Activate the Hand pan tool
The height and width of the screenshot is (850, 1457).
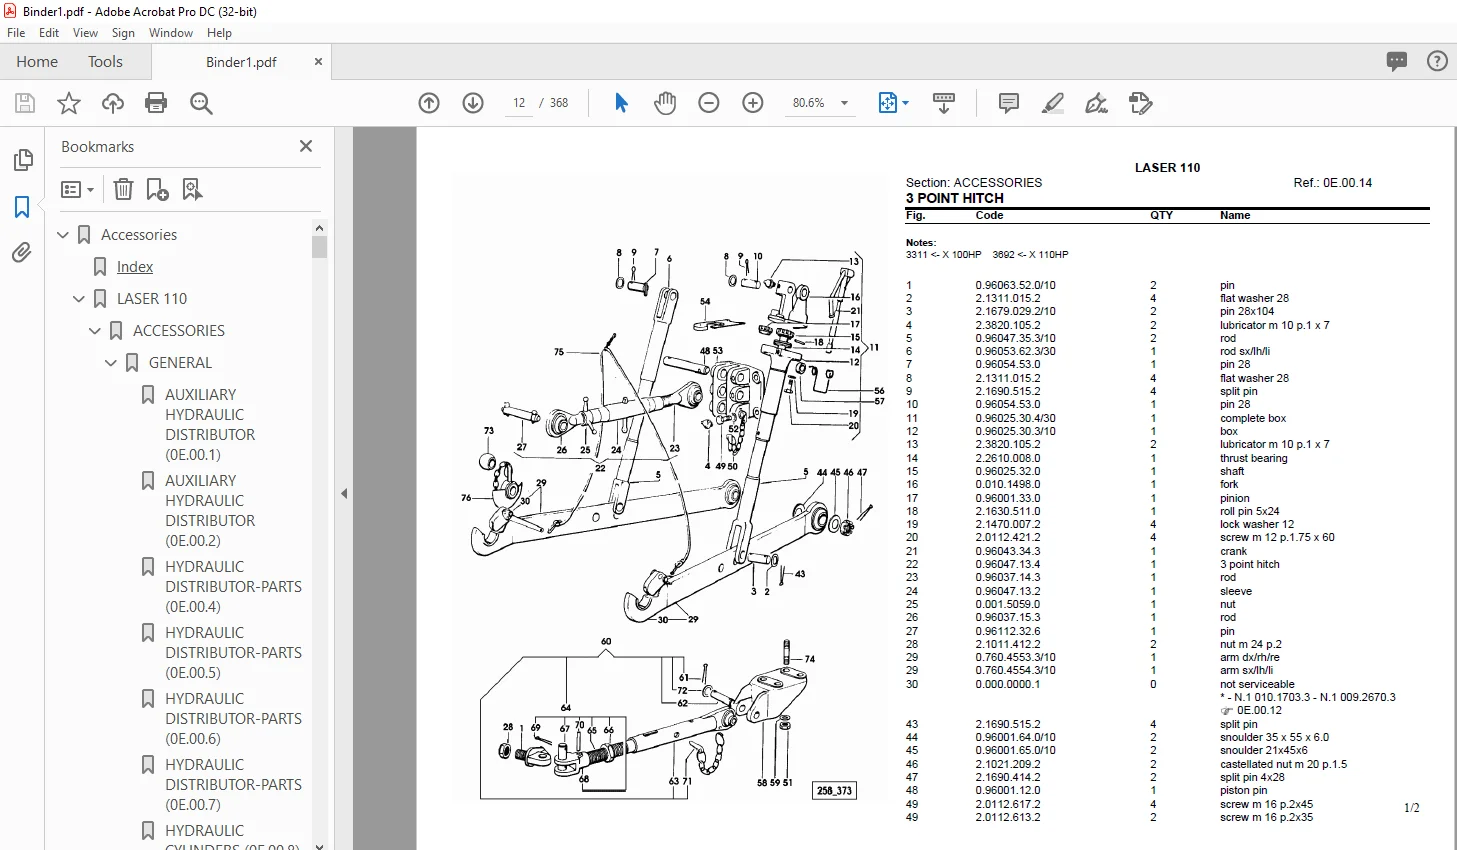[x=665, y=103]
